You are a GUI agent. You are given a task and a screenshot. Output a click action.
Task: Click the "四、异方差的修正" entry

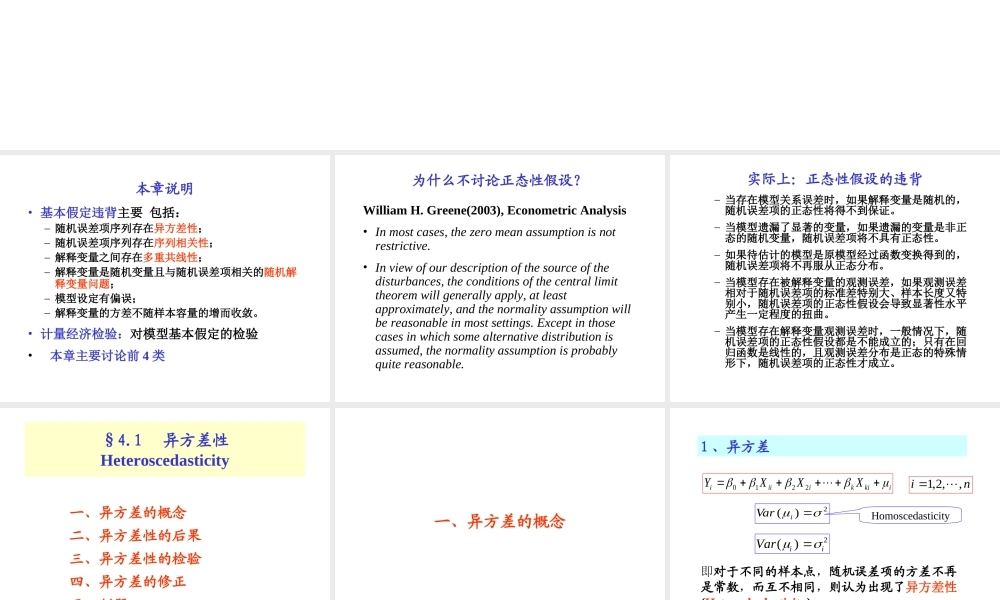click(128, 581)
